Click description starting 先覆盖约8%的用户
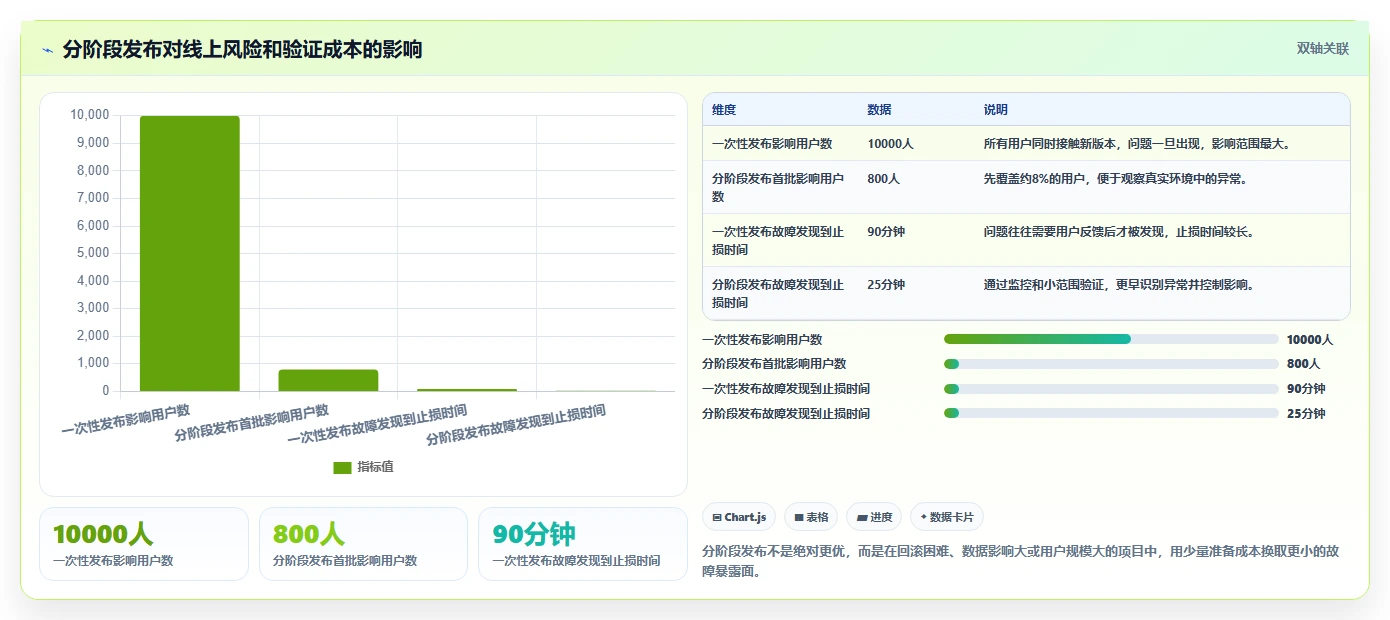 tap(1116, 179)
